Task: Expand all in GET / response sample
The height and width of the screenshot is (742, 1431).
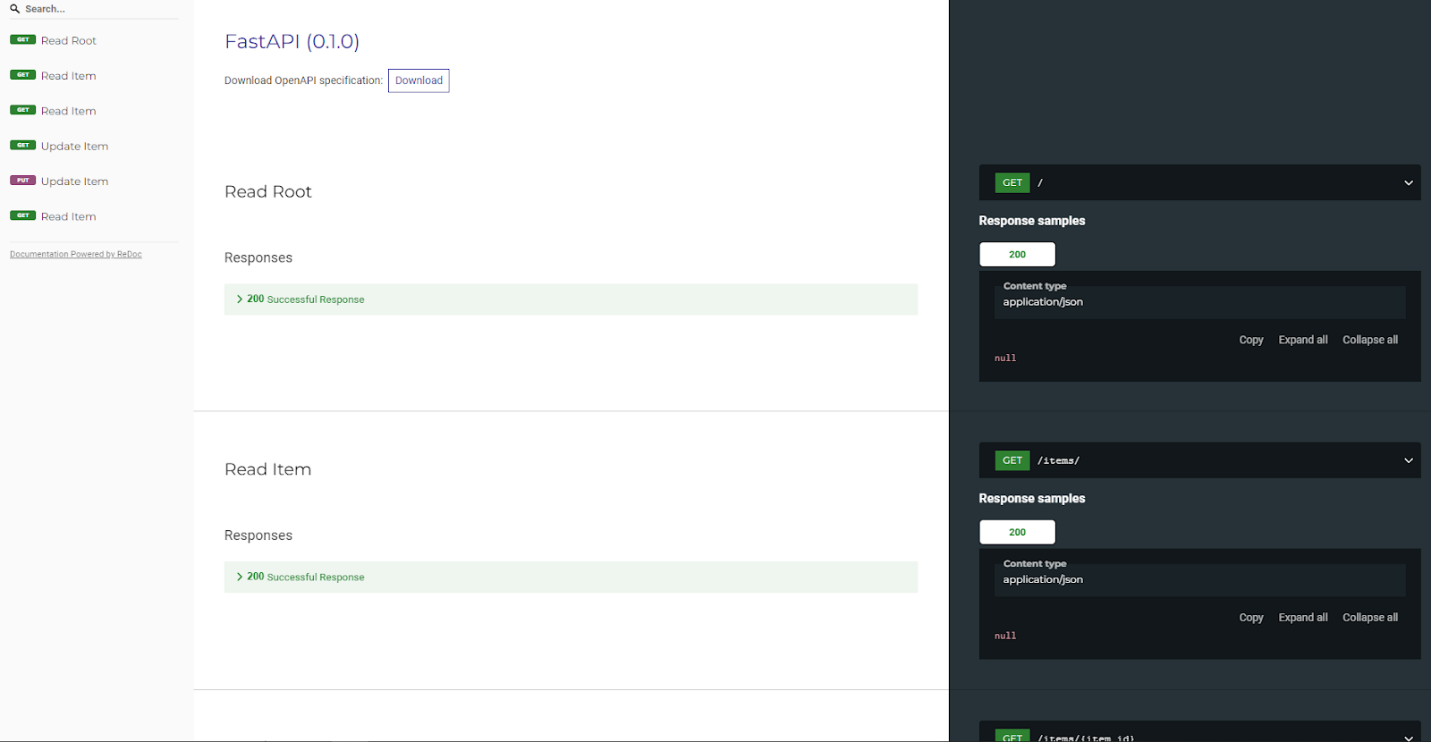Action: tap(1303, 340)
